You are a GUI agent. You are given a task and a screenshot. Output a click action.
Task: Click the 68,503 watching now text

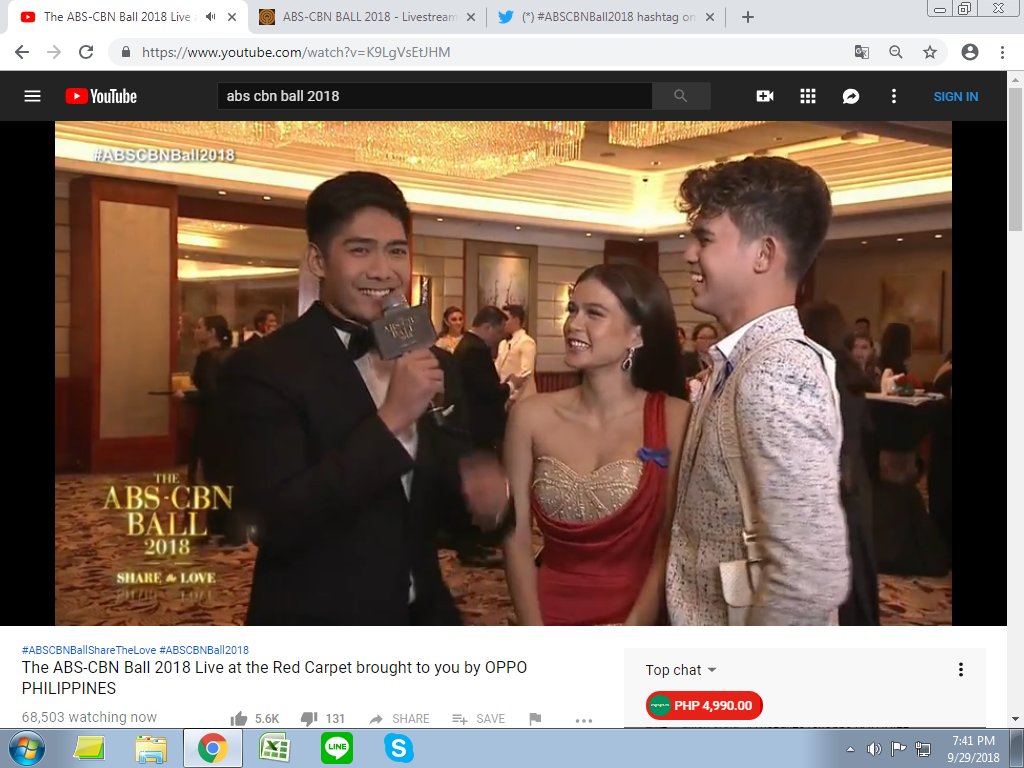pyautogui.click(x=89, y=717)
